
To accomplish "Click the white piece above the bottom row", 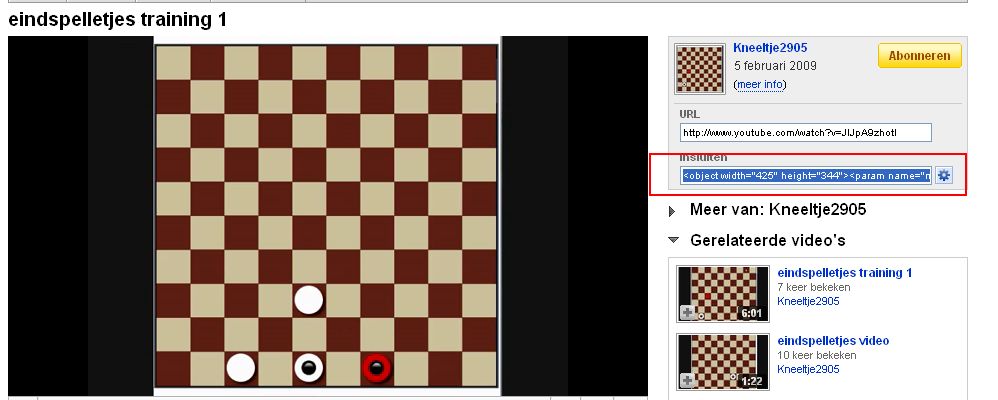I will pos(309,299).
